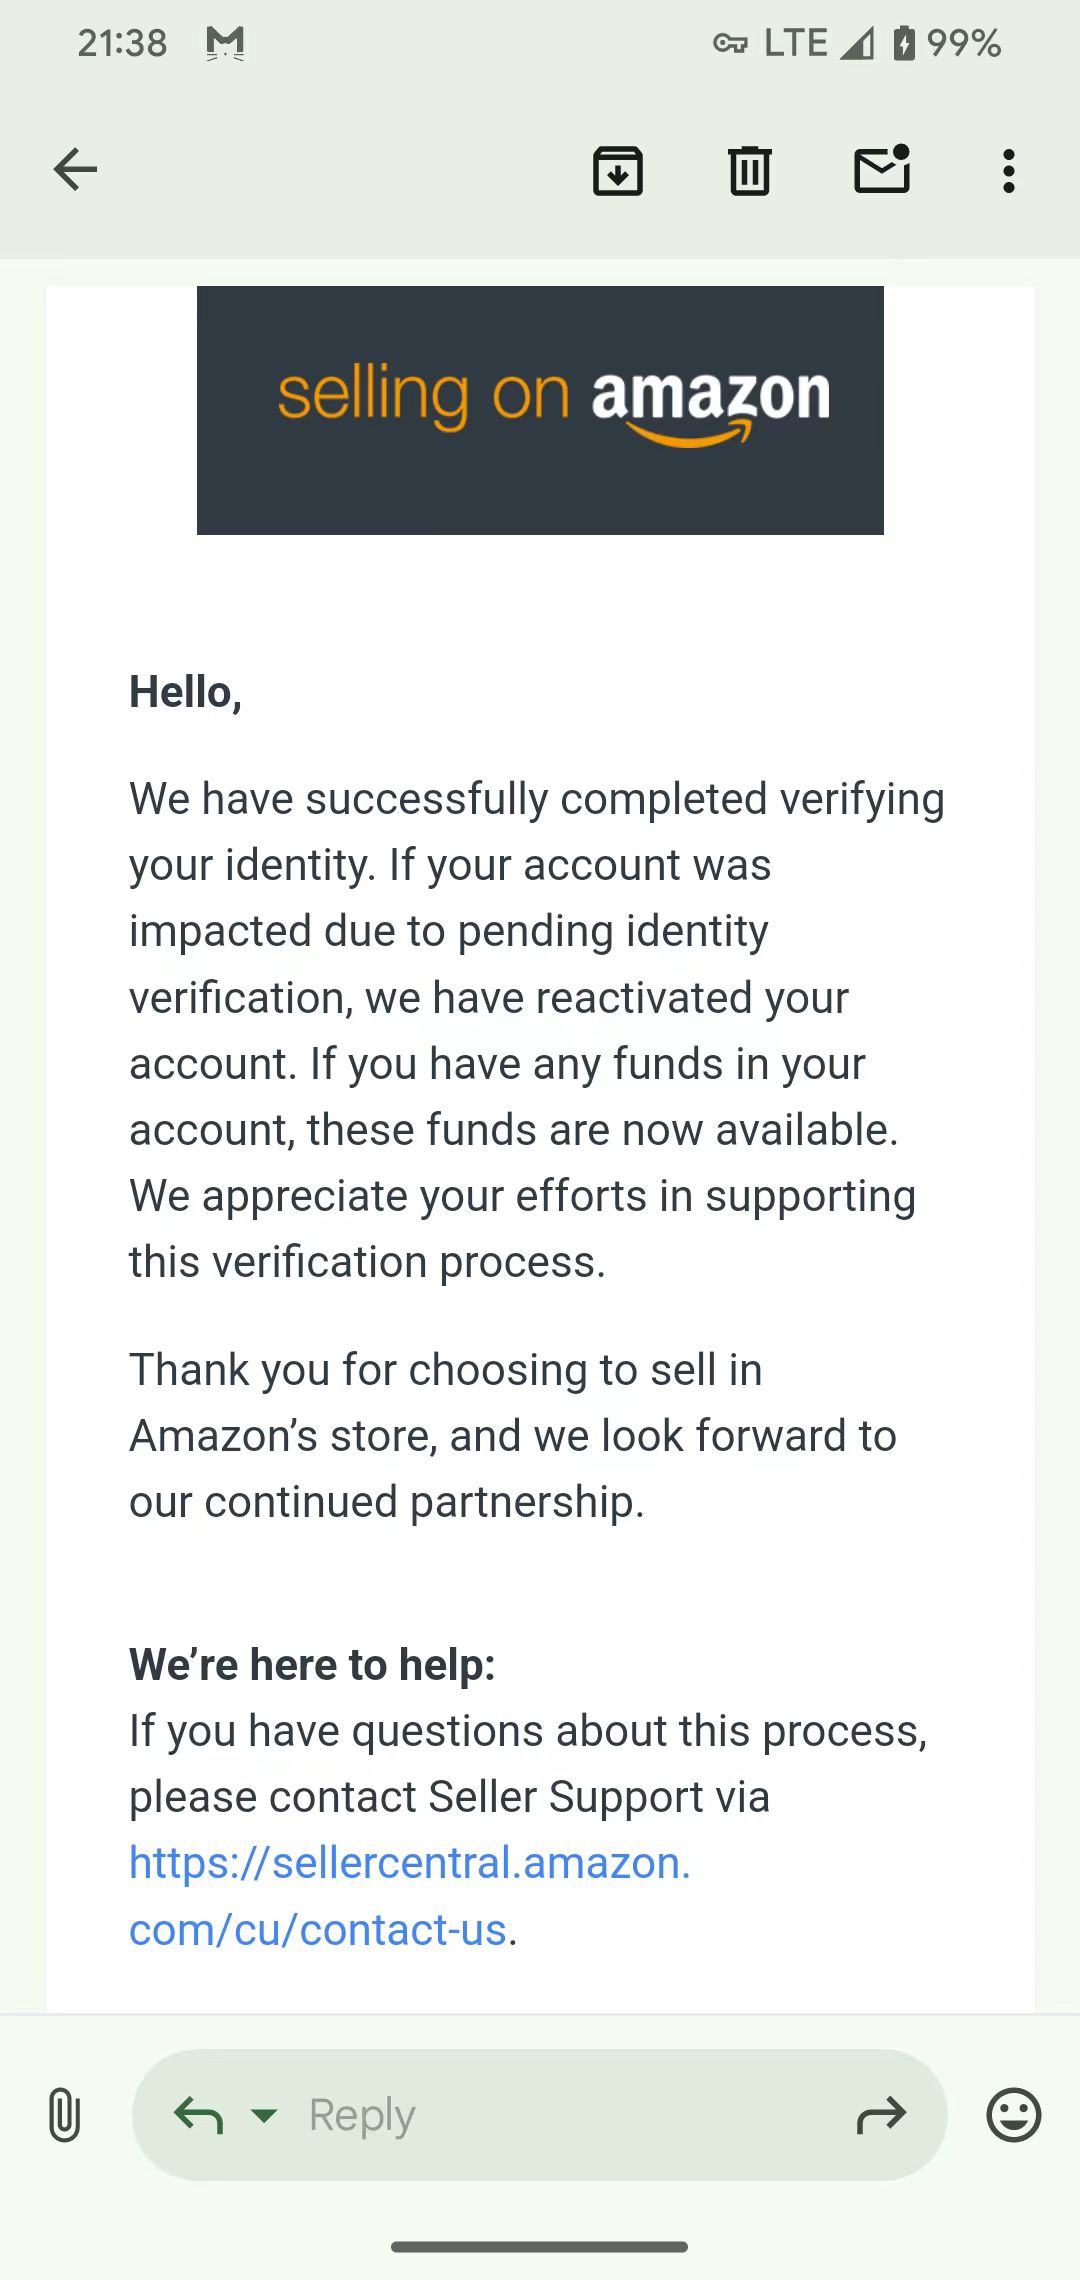Screen dimensions: 1080x2280
Task: Open the three-dot overflow menu
Action: (1008, 171)
